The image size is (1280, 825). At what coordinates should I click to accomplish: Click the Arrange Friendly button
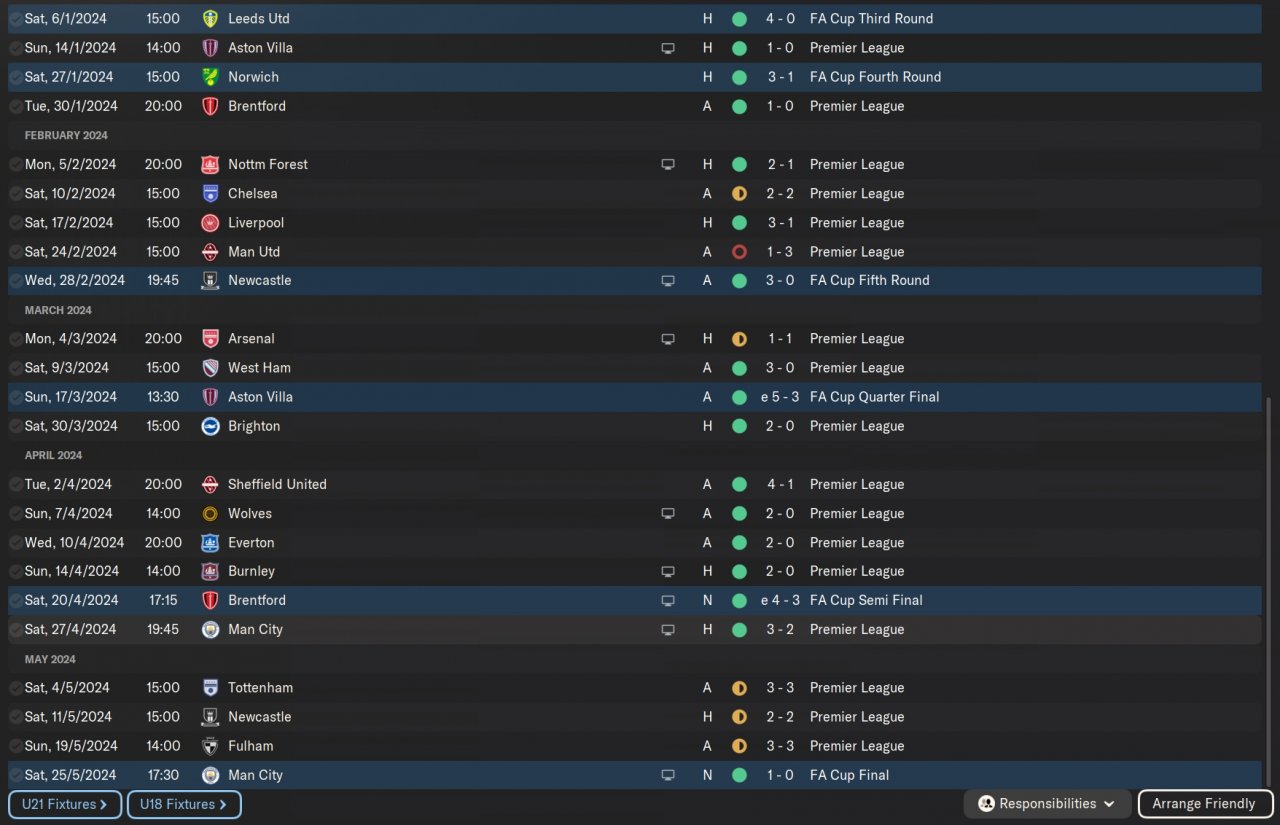pyautogui.click(x=1204, y=804)
